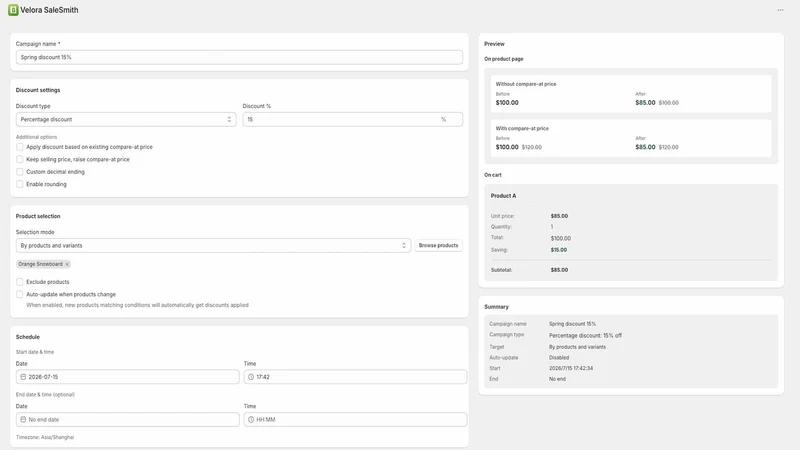
Task: Click the Product selection heading
Action: point(38,216)
